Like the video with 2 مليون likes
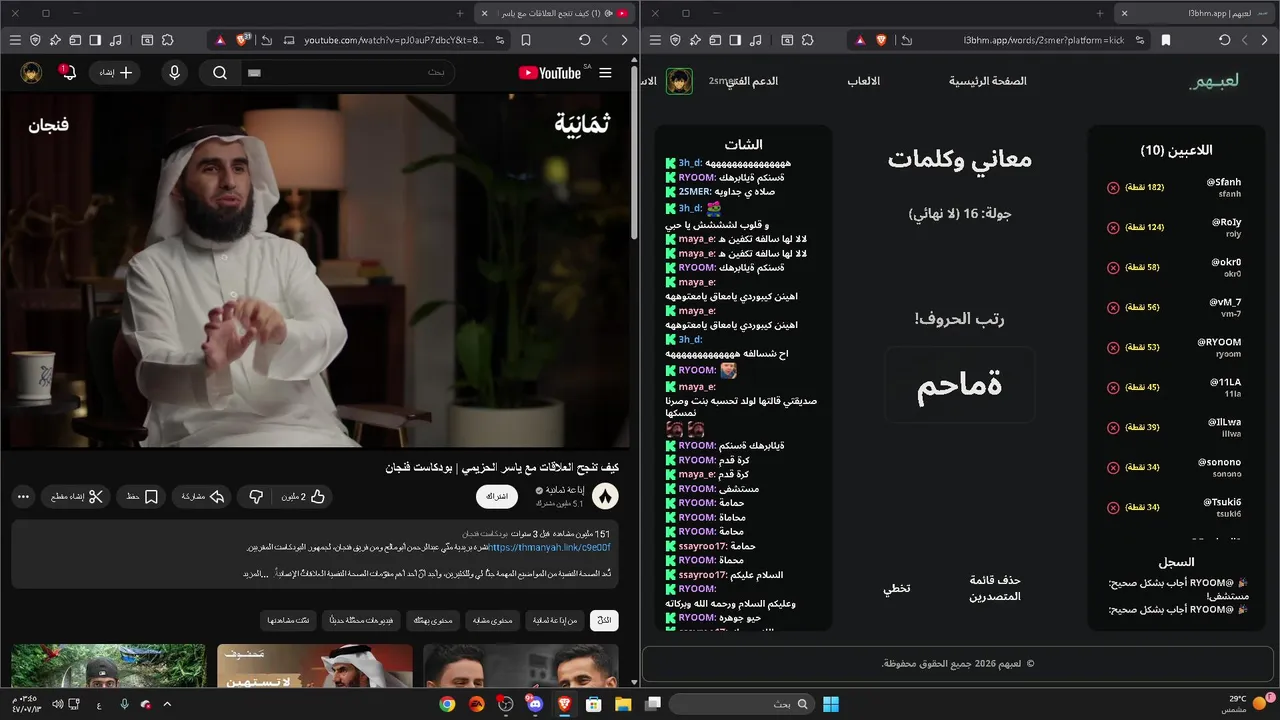Viewport: 1280px width, 720px height. click(301, 497)
